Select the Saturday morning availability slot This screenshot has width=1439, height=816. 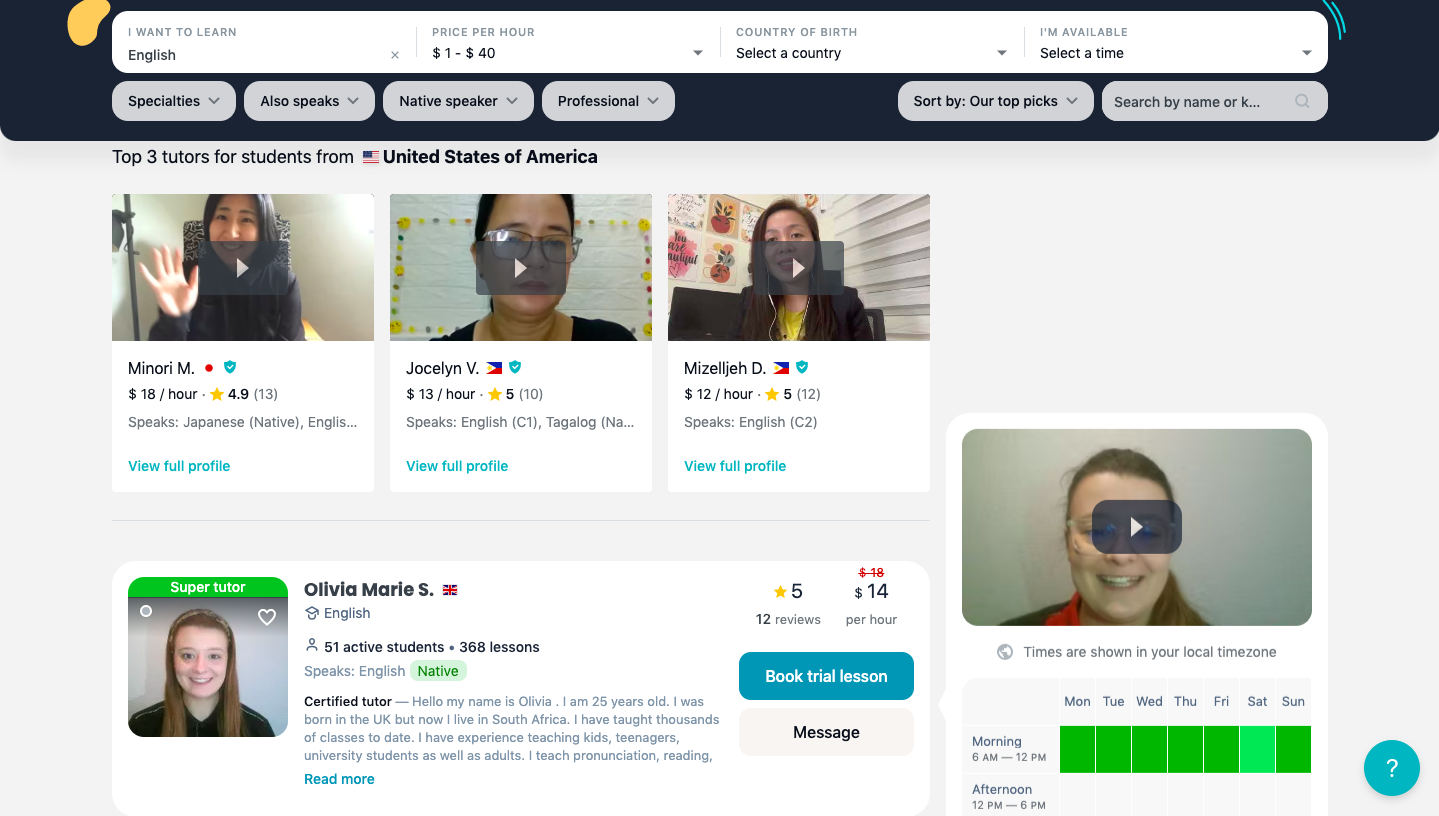click(x=1257, y=749)
